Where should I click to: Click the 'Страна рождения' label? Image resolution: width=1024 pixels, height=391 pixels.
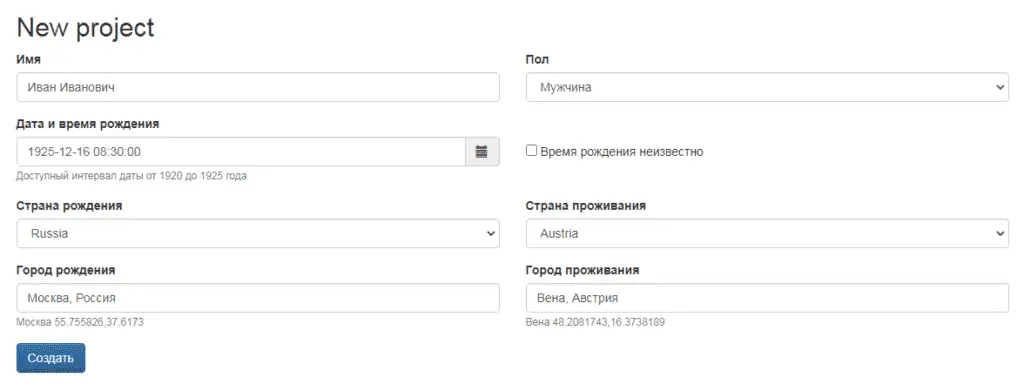[x=69, y=206]
